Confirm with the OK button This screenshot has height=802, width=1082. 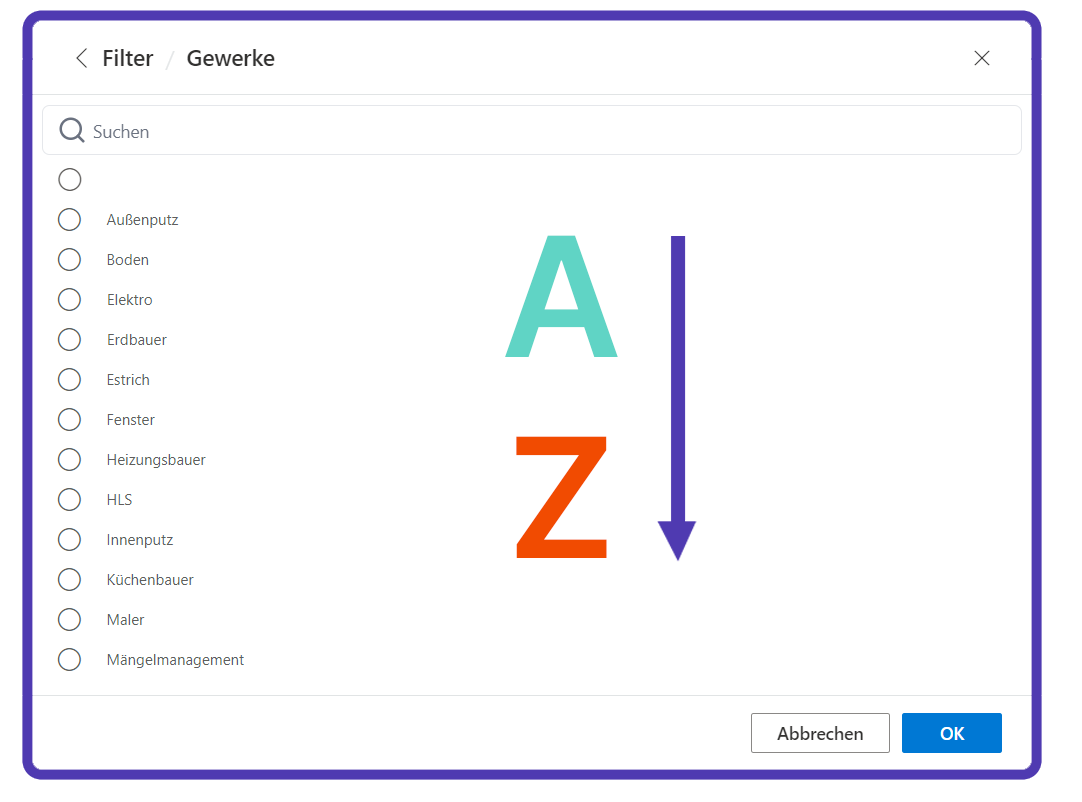click(951, 733)
